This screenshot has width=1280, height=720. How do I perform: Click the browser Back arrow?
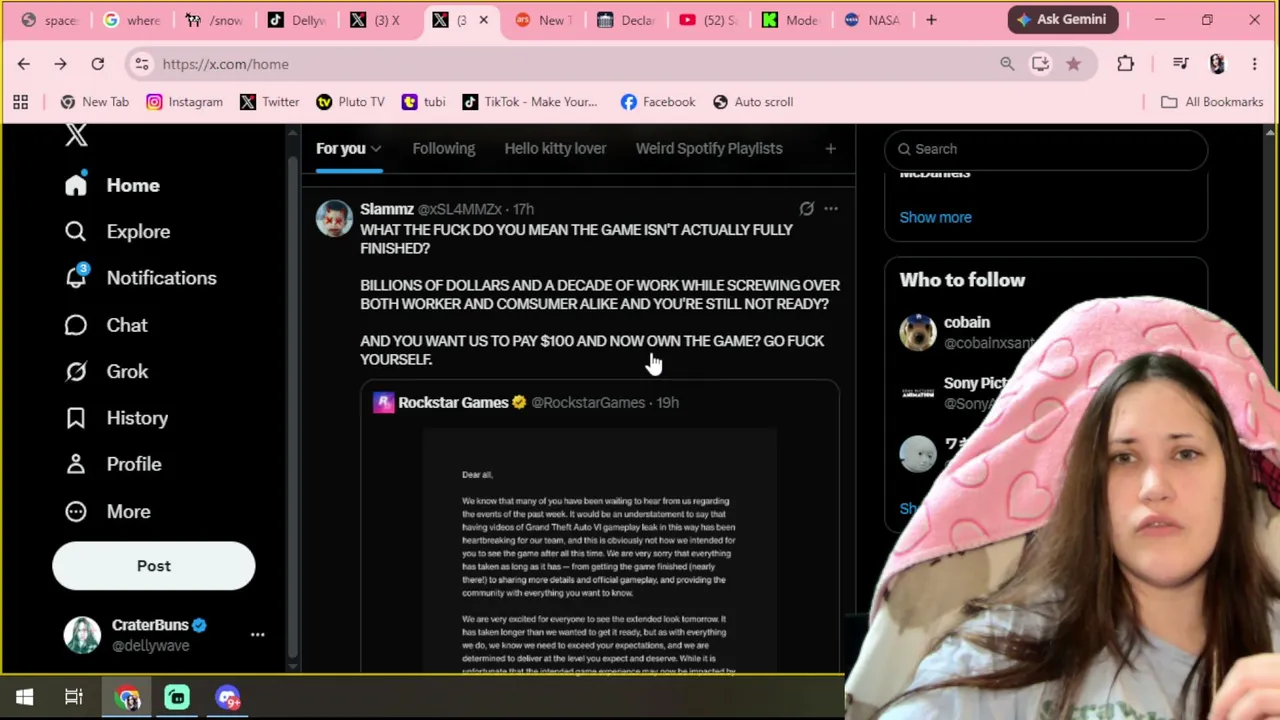pos(24,64)
